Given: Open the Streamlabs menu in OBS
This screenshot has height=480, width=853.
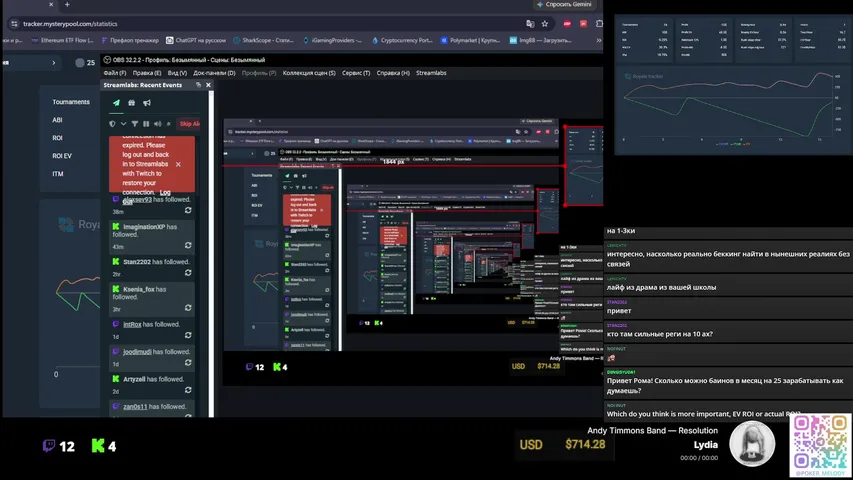Looking at the screenshot, I should click(x=431, y=73).
